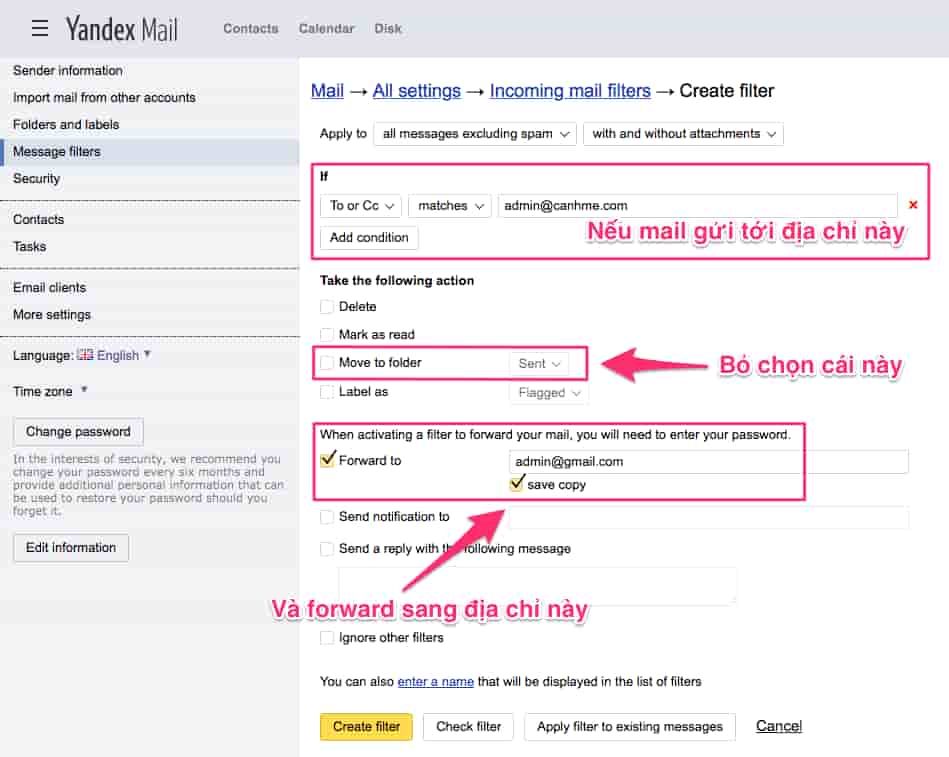Screen dimensions: 949x757
Task: Go to Folders and labels settings
Action: point(66,125)
